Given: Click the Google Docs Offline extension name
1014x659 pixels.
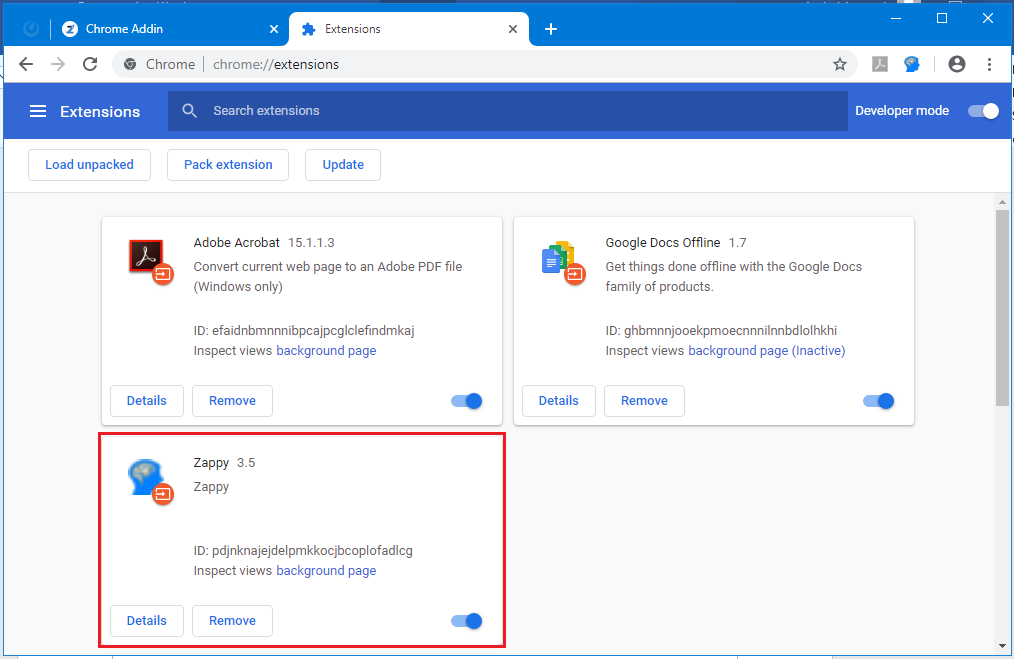Looking at the screenshot, I should pyautogui.click(x=663, y=243).
